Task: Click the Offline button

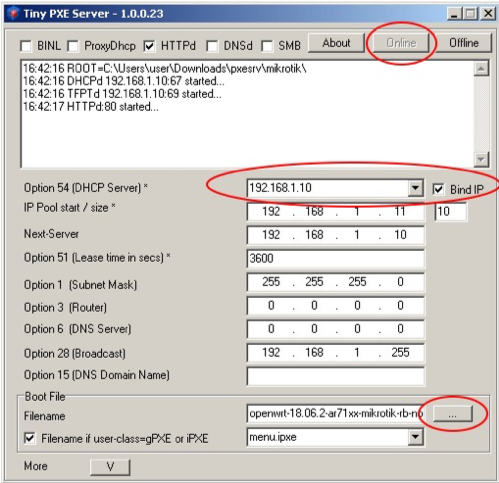Action: tap(464, 43)
